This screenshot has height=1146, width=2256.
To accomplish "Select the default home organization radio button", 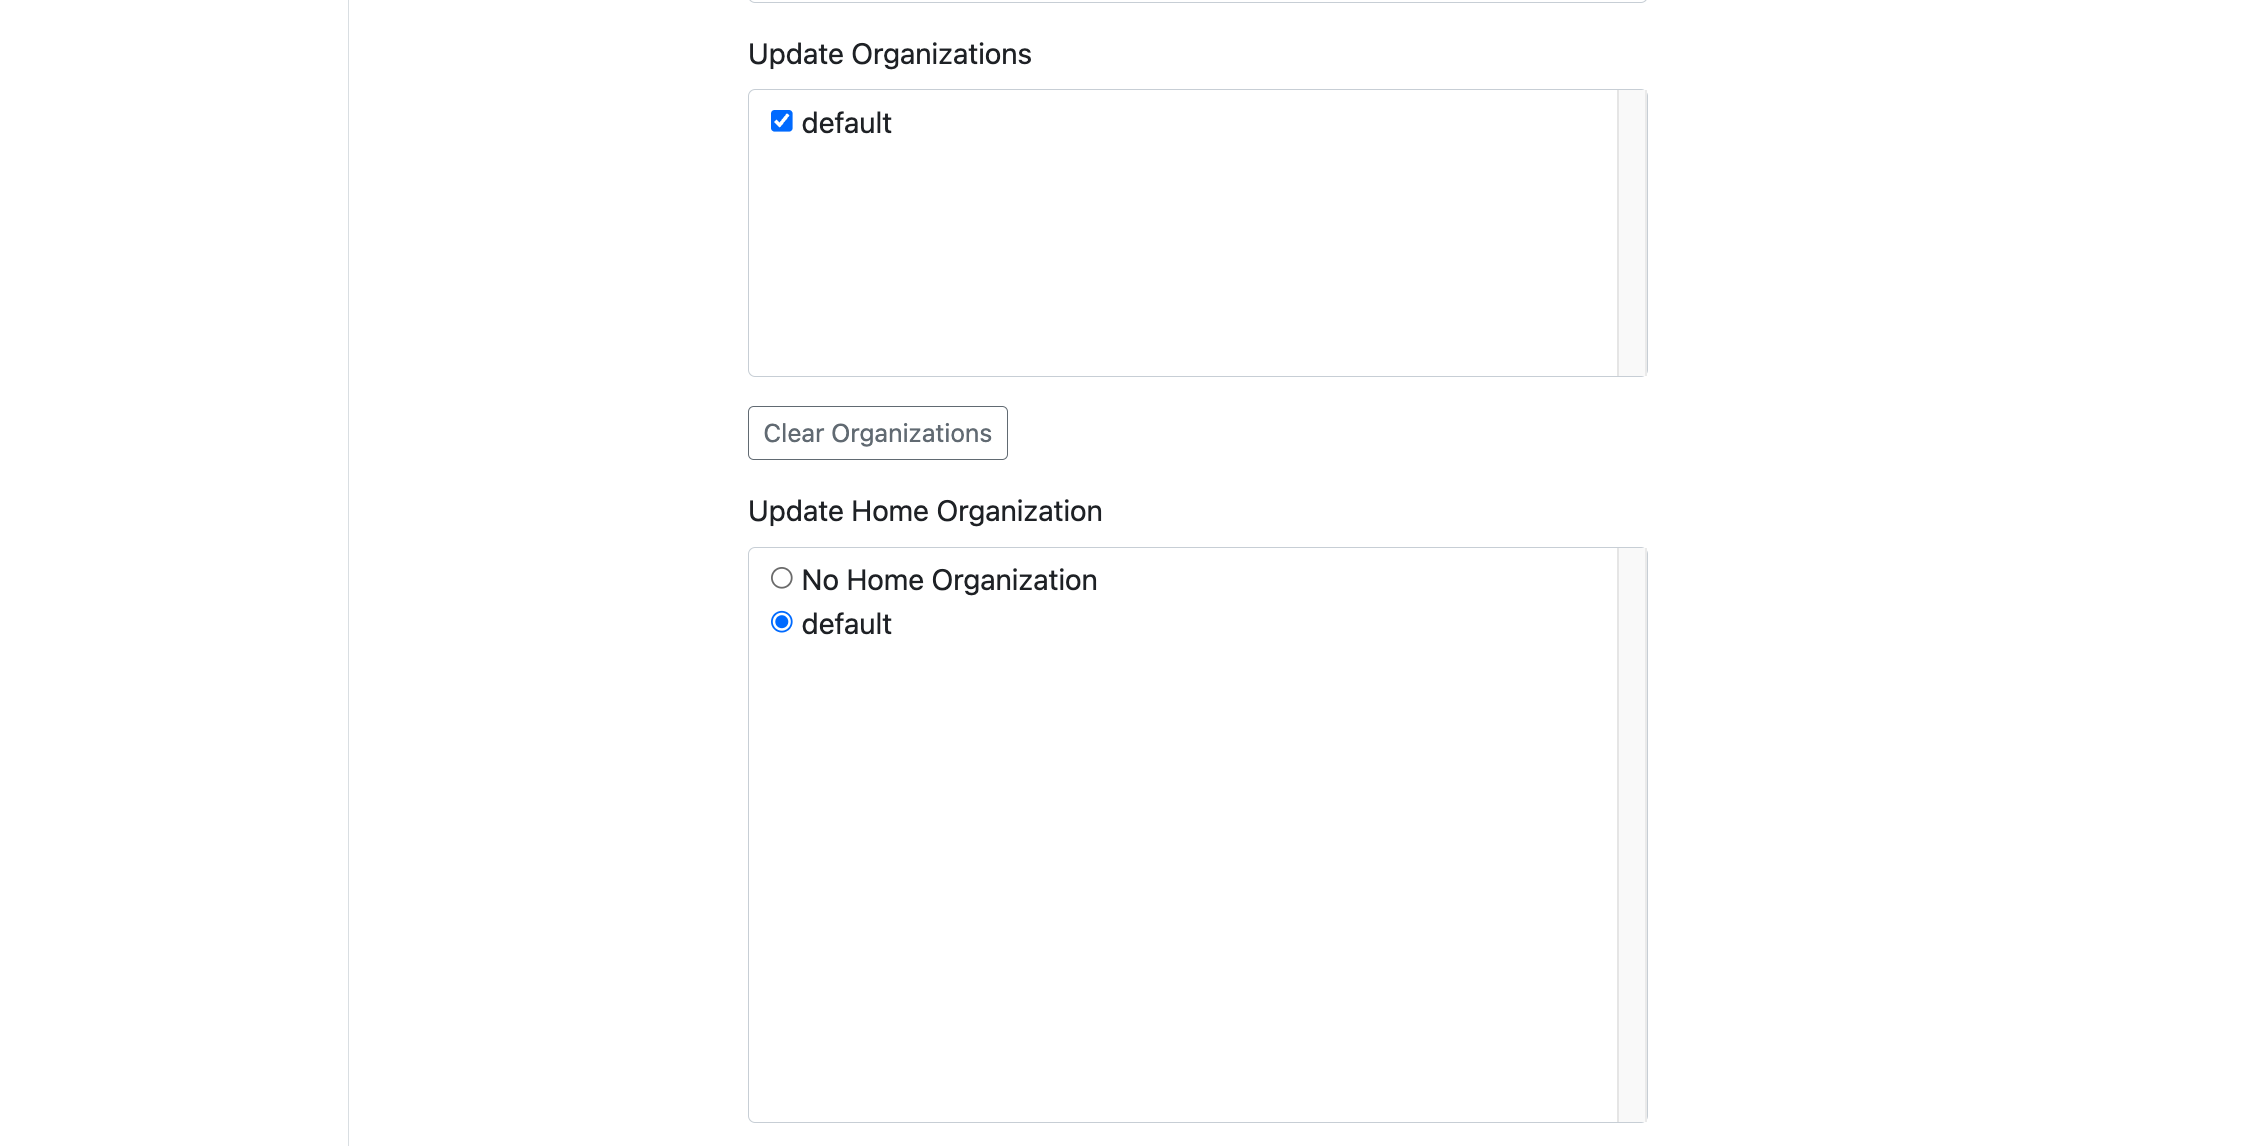I will click(782, 623).
